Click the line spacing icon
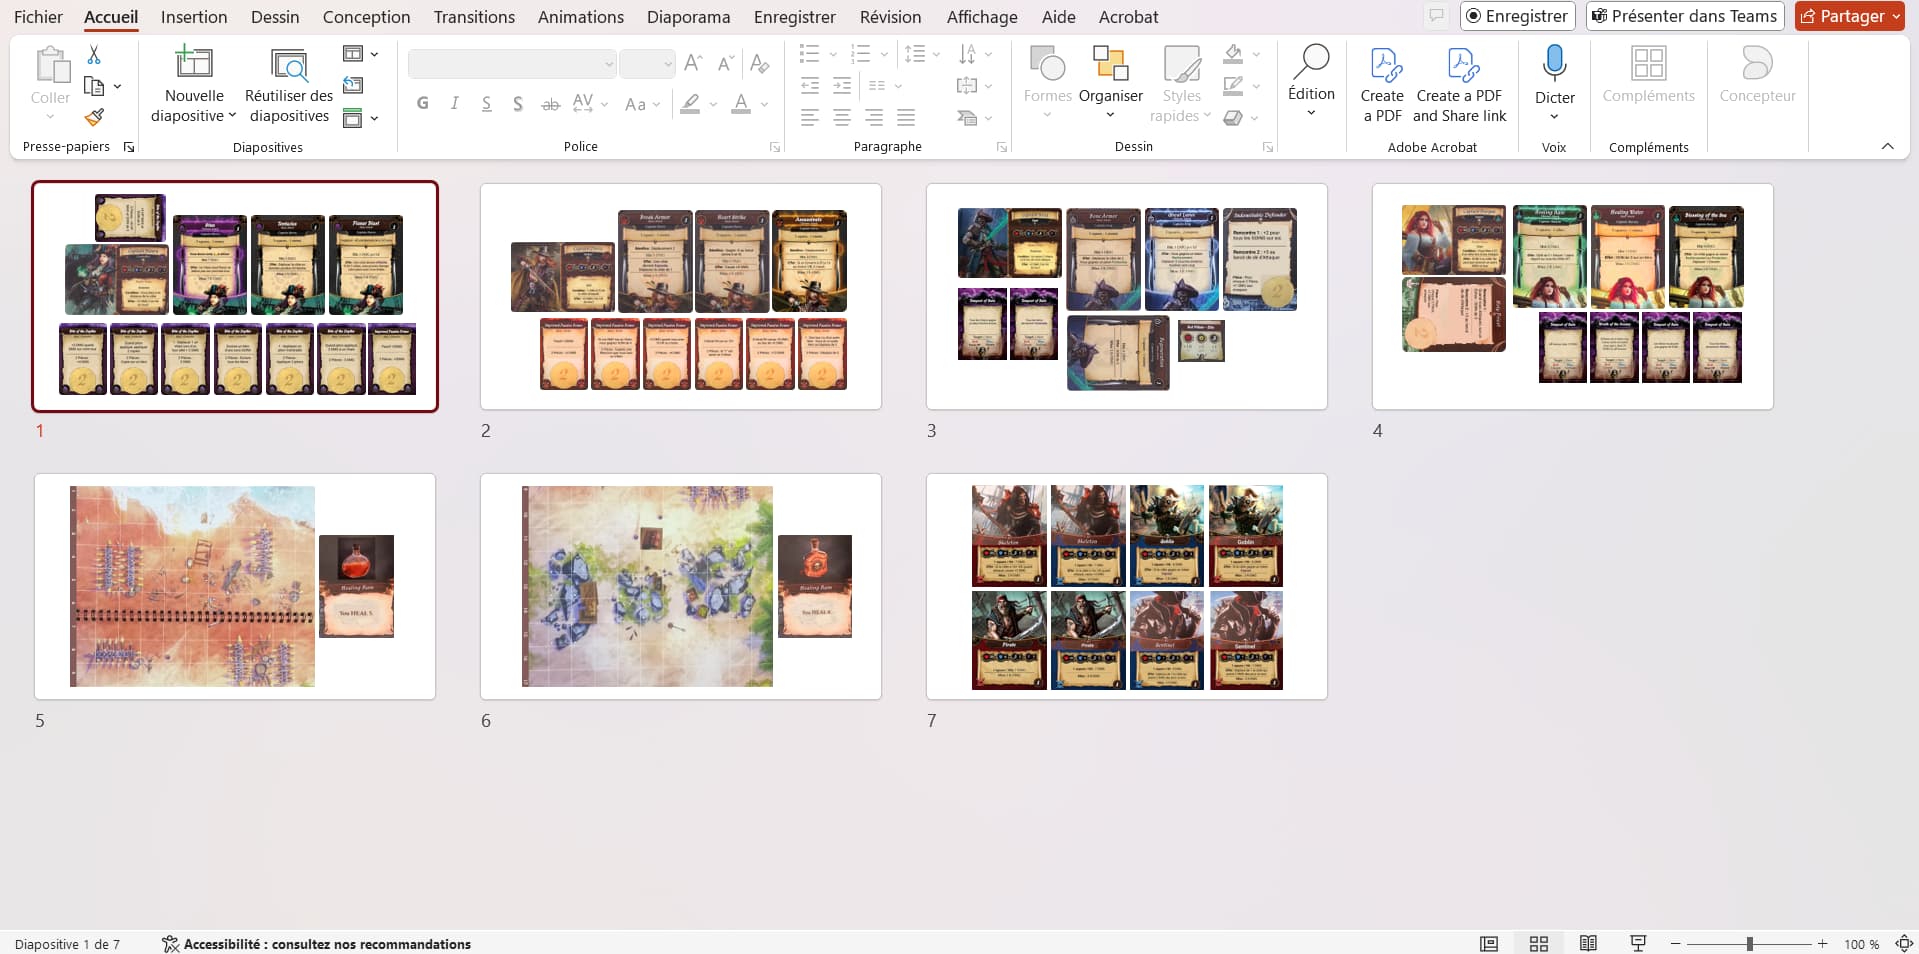 (x=914, y=53)
